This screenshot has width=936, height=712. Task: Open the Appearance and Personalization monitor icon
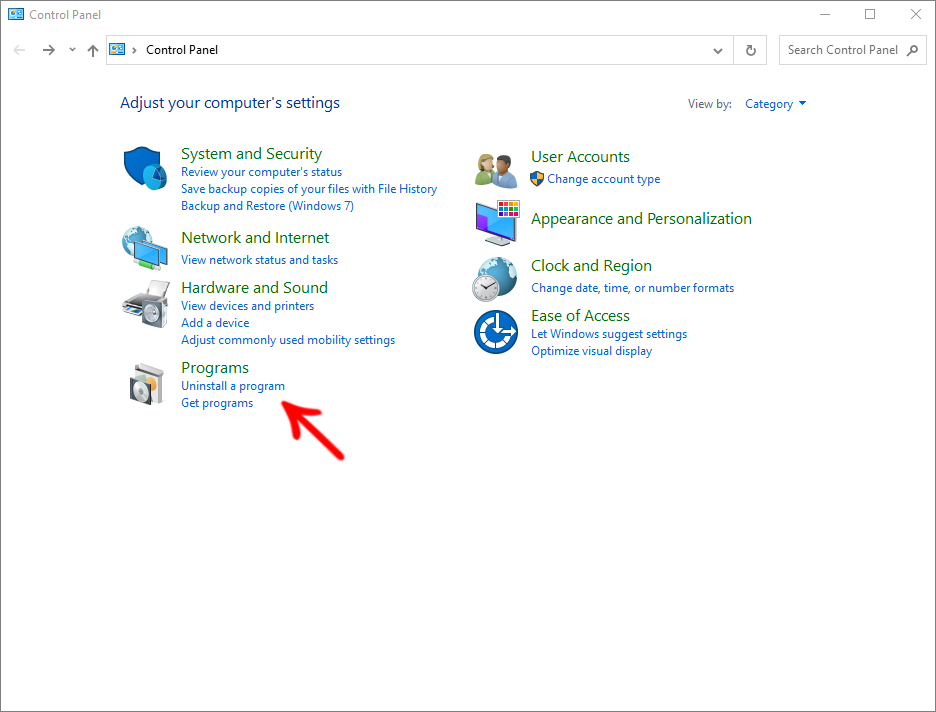pyautogui.click(x=497, y=223)
